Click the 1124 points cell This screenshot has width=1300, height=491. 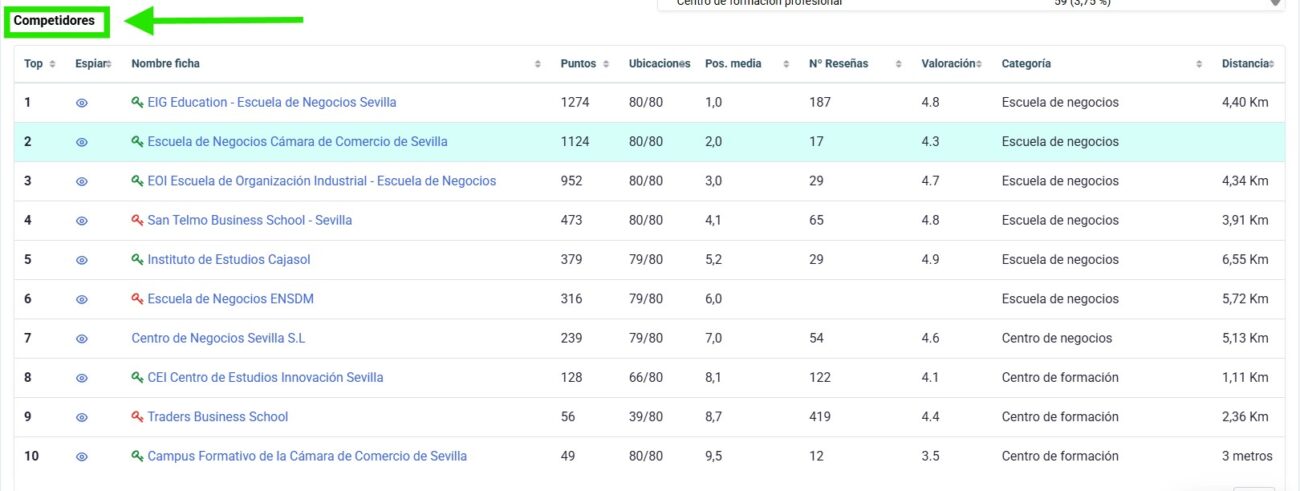tap(575, 141)
